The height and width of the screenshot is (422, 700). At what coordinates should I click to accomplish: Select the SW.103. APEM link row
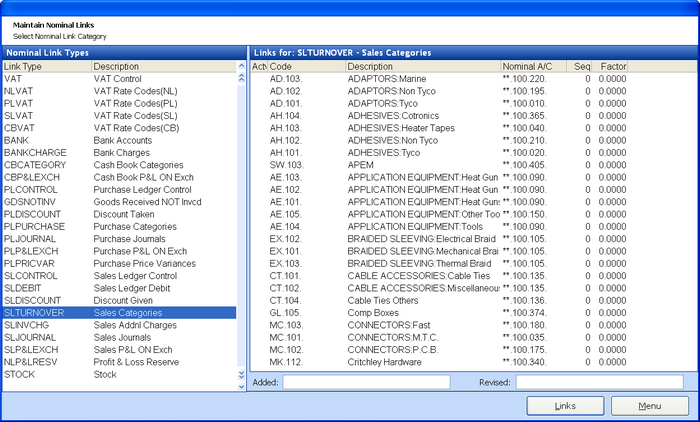point(440,164)
